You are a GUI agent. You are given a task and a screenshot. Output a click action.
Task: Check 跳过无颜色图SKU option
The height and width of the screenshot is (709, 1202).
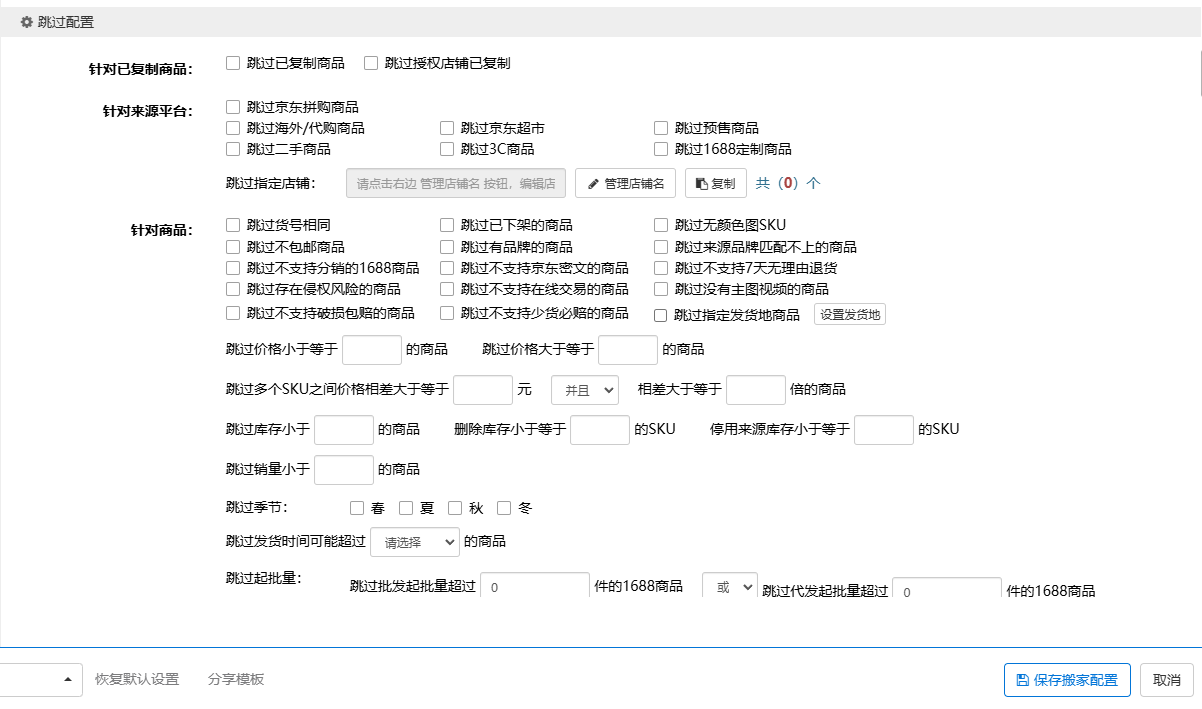(x=661, y=225)
